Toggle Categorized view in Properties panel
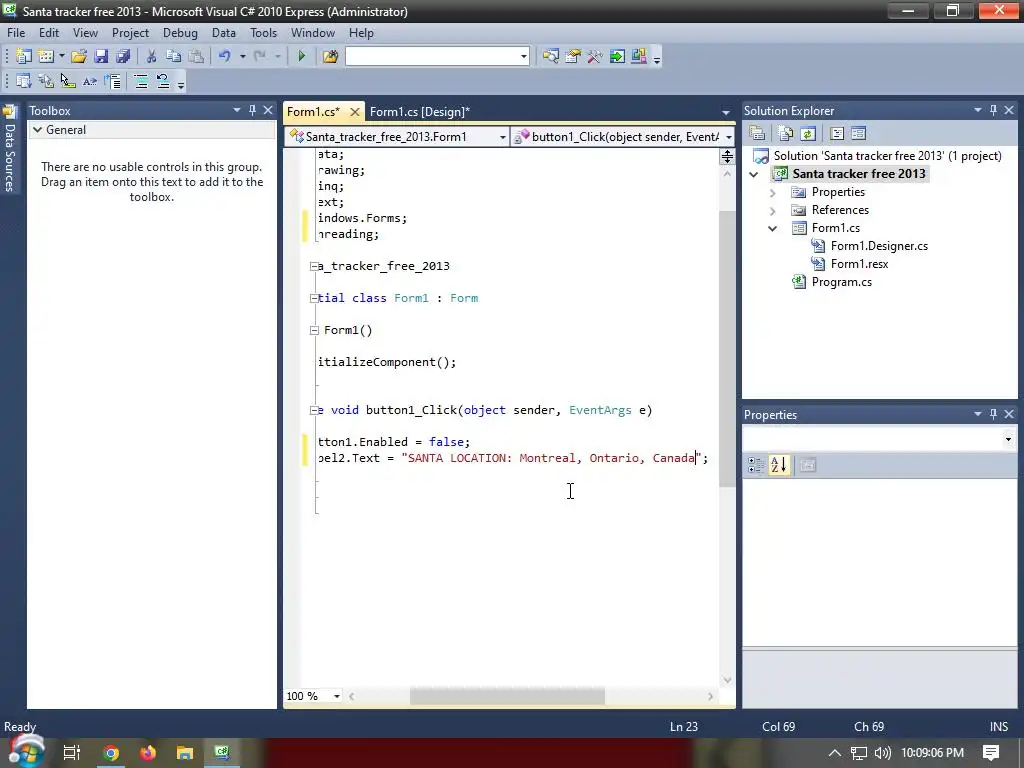Viewport: 1024px width, 768px height. point(756,464)
